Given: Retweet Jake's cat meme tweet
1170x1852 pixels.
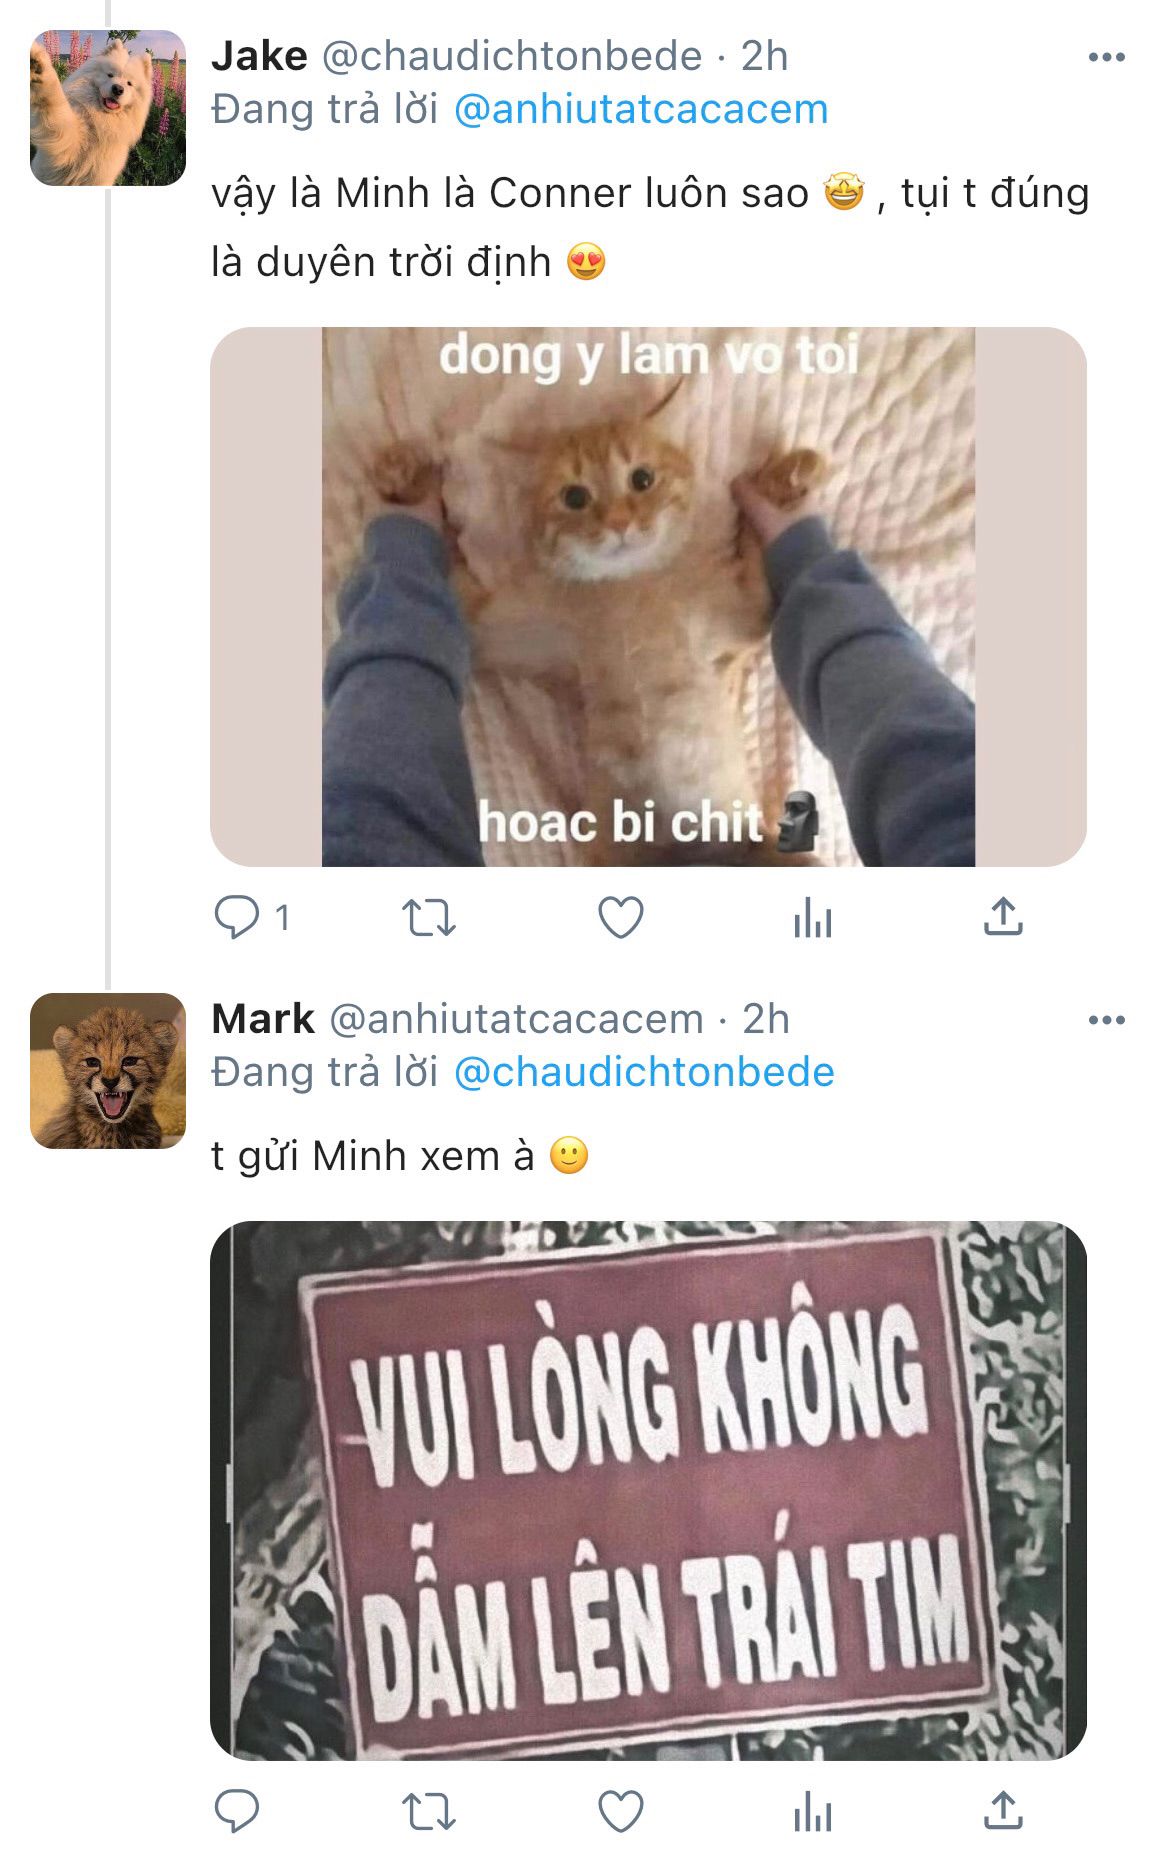Looking at the screenshot, I should click(x=428, y=917).
